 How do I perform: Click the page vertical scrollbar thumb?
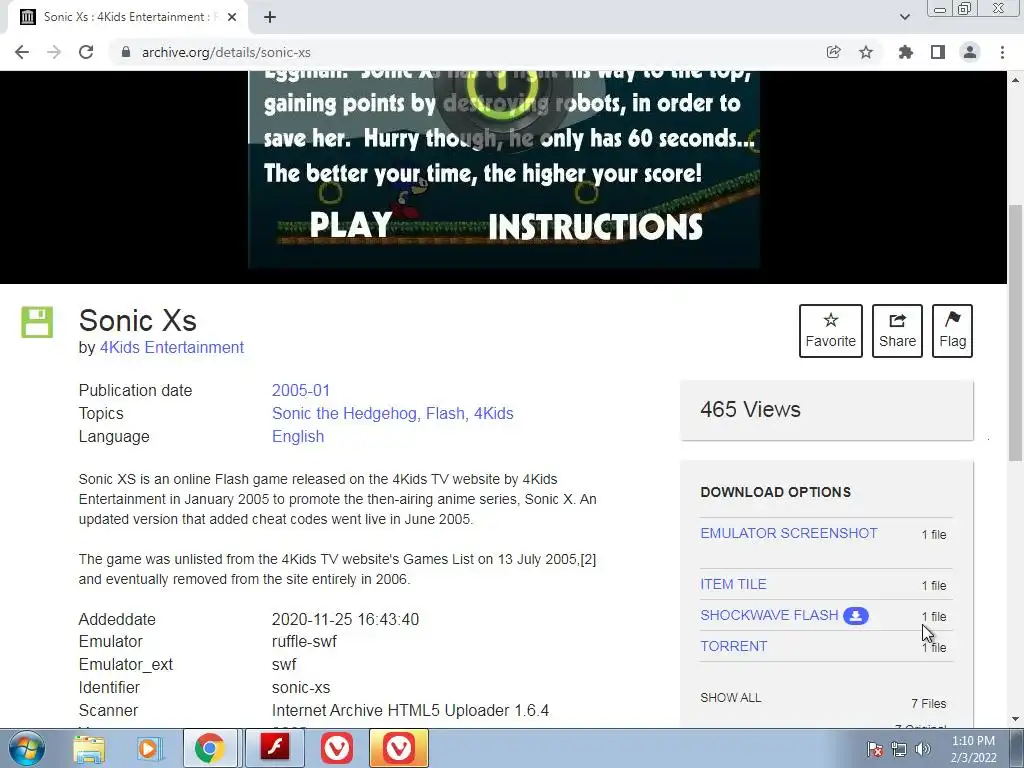1016,333
